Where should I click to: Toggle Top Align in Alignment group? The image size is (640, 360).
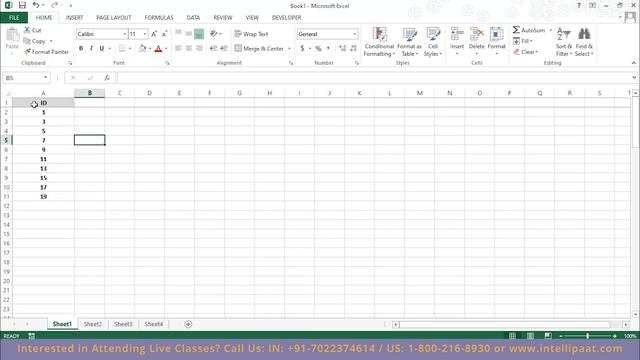[178, 34]
